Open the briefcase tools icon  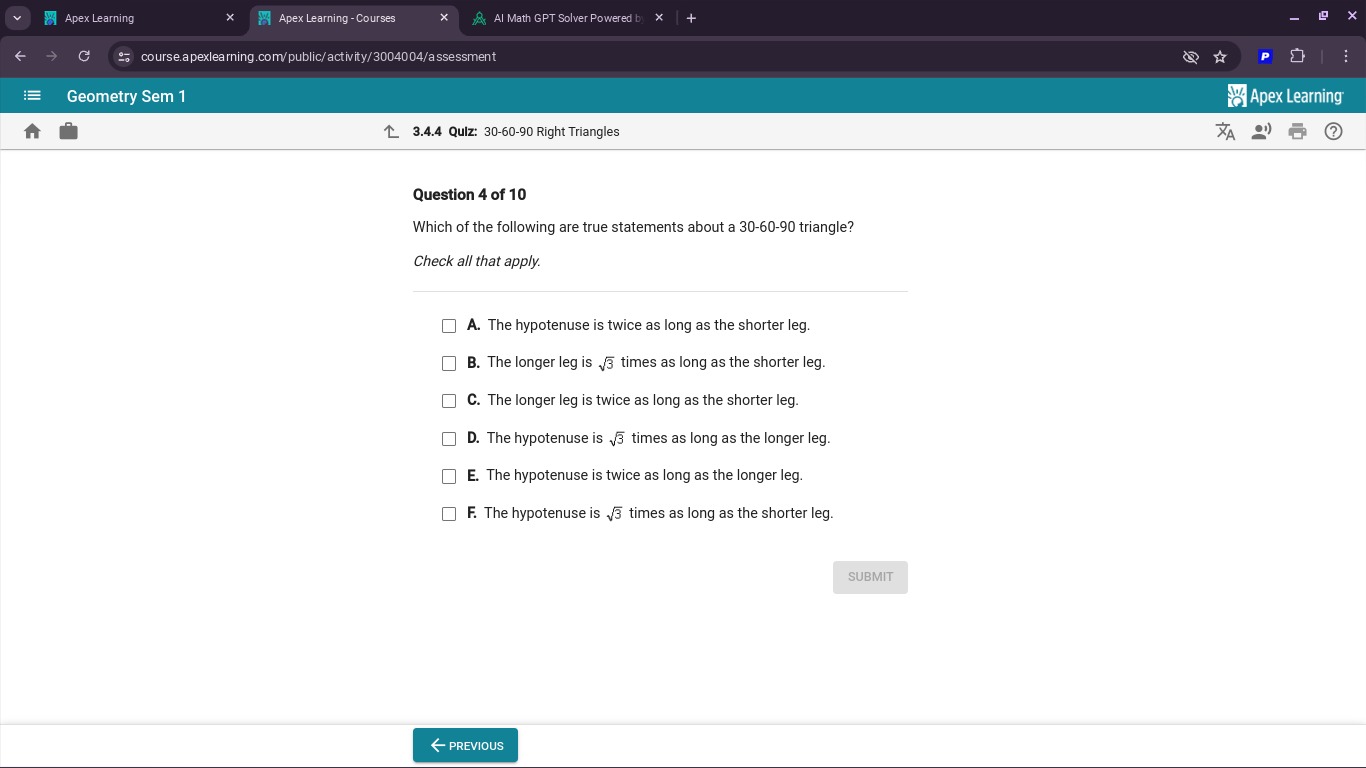click(x=68, y=131)
